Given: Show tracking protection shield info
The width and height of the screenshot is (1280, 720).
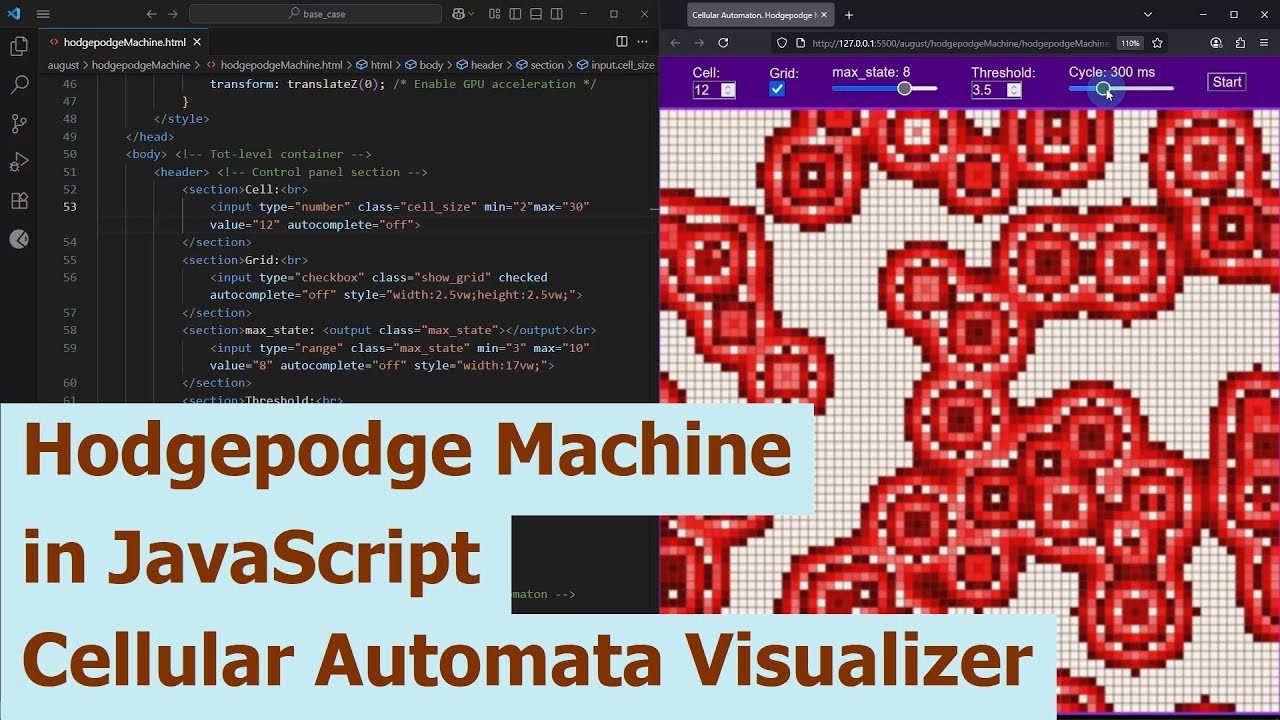Looking at the screenshot, I should point(782,43).
